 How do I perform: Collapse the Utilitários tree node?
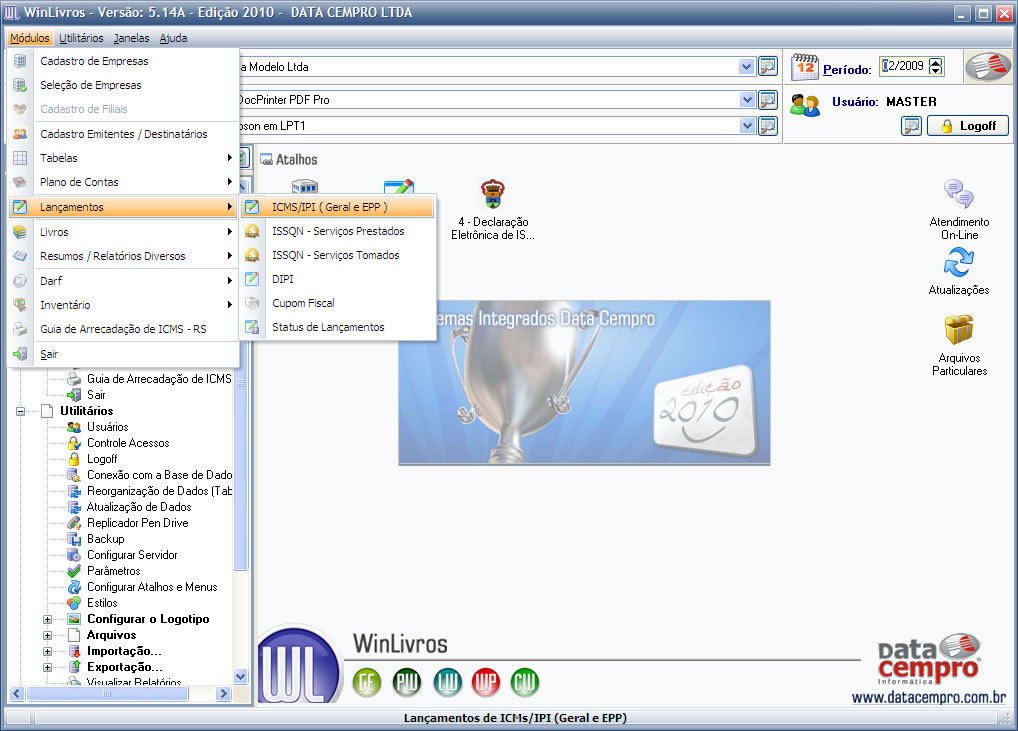pos(21,411)
